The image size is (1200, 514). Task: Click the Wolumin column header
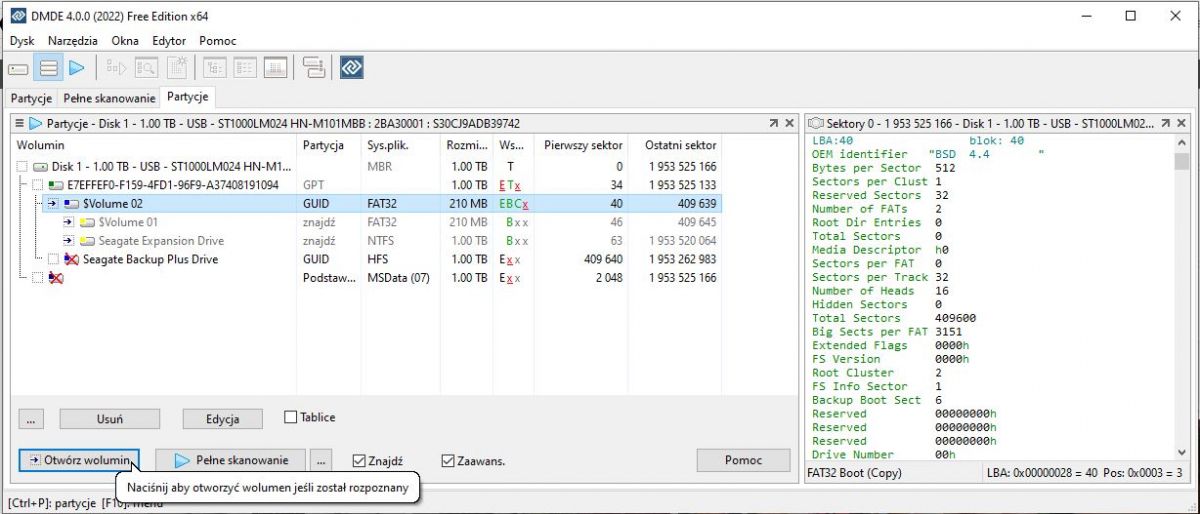click(x=155, y=145)
